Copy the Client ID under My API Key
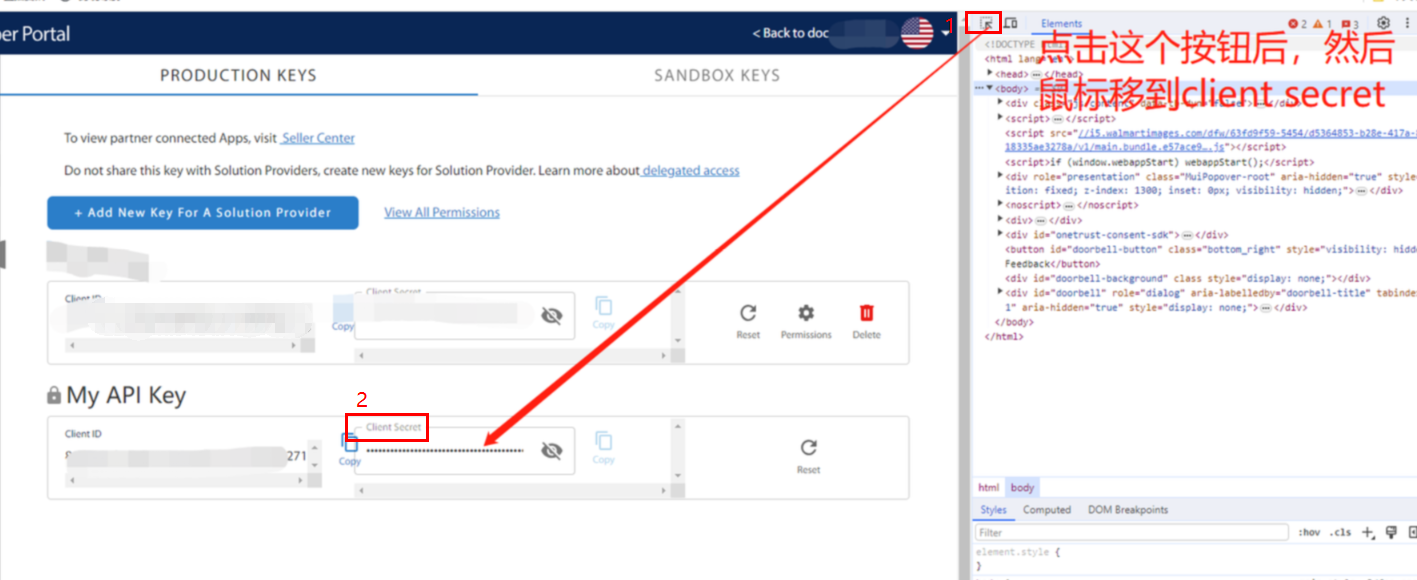Screen dimensions: 1417x580 [x=350, y=449]
